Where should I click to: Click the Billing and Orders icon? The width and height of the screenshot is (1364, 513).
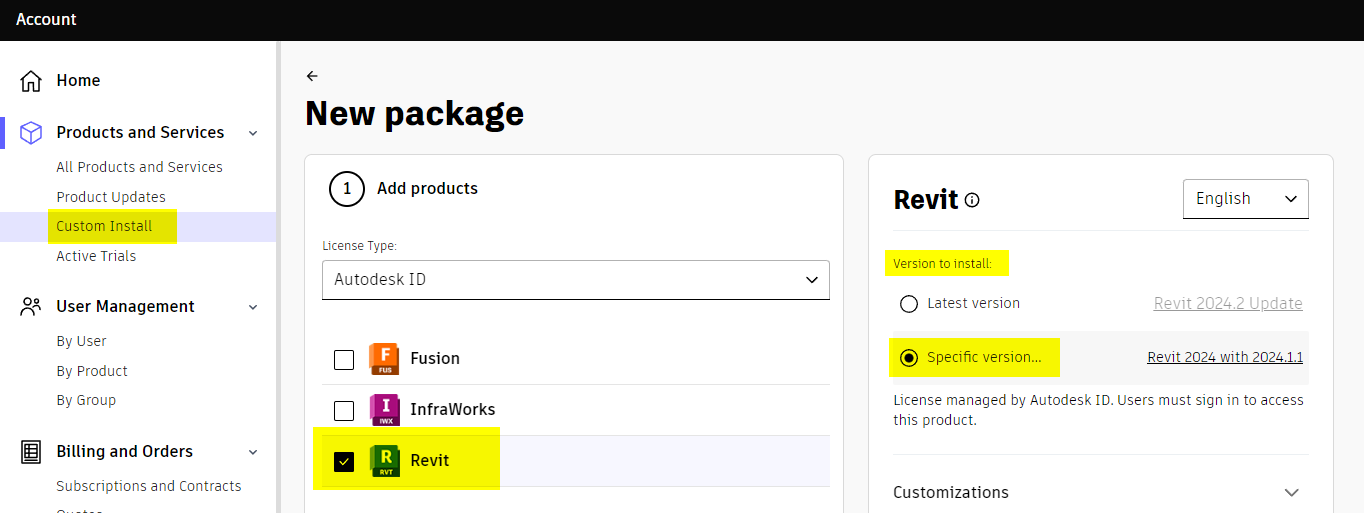[x=31, y=451]
